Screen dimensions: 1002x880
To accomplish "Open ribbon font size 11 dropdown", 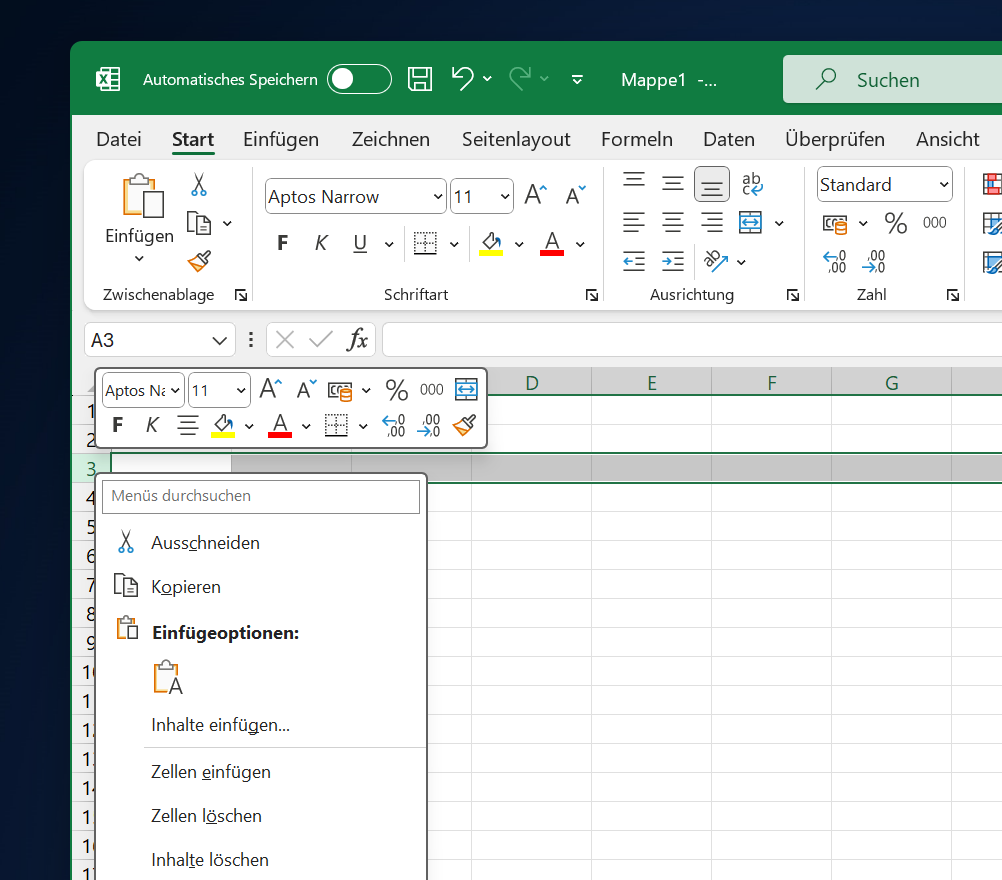I will pyautogui.click(x=505, y=196).
